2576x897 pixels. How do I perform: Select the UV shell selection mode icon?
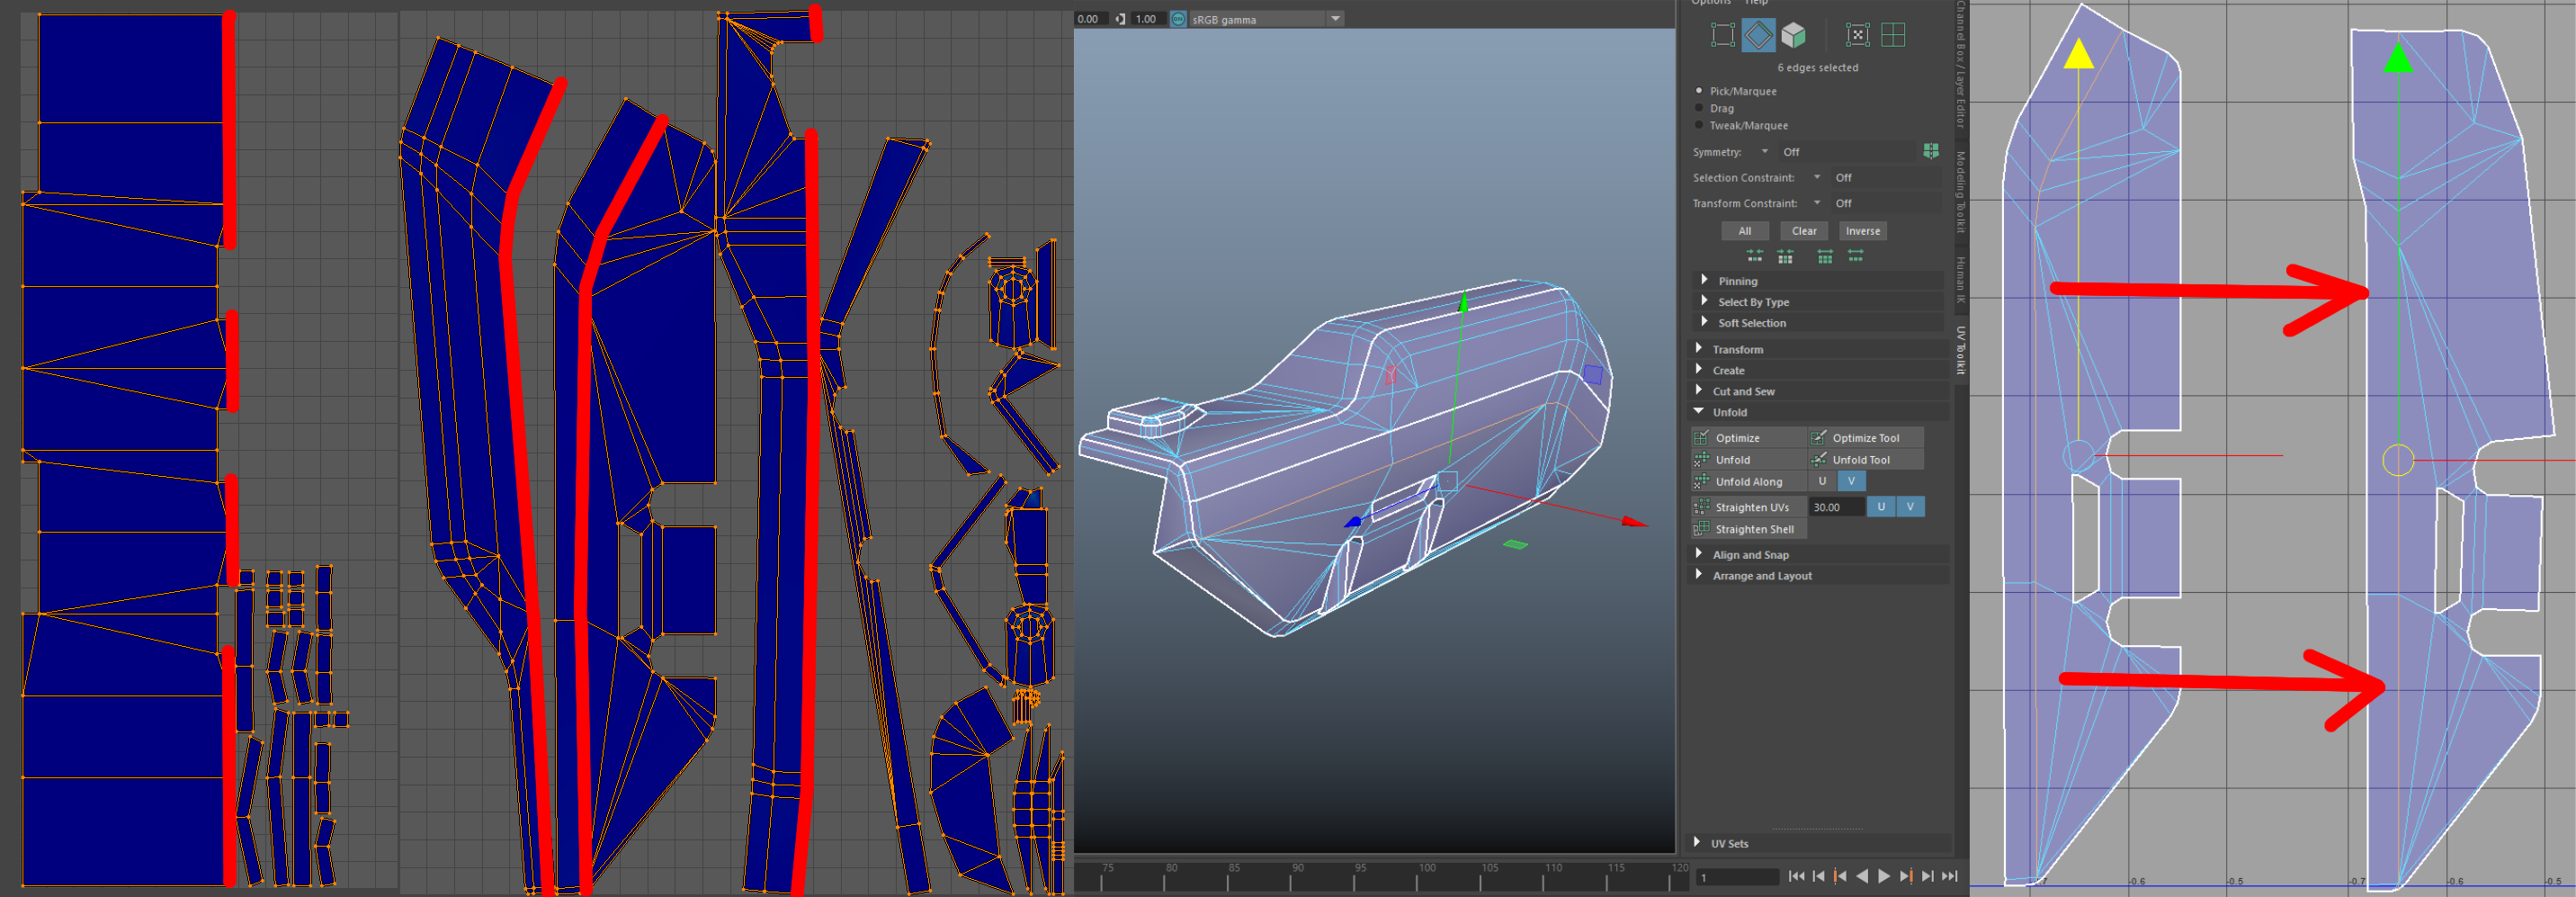[1857, 35]
